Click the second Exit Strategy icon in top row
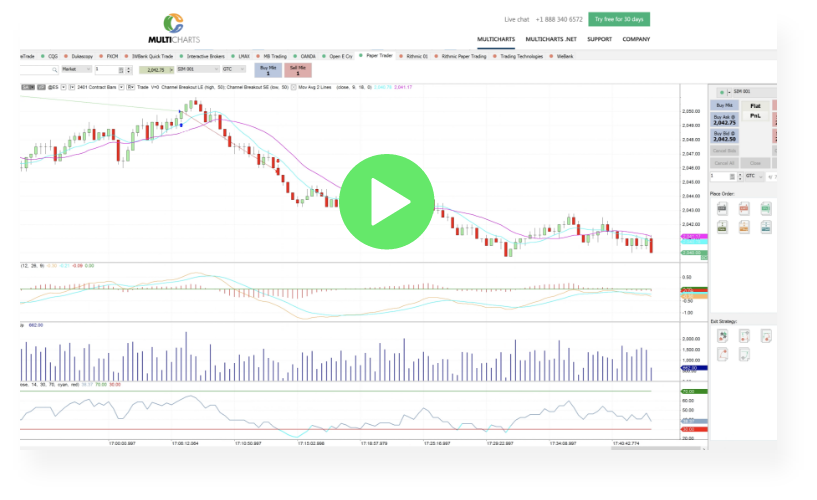 pos(744,336)
